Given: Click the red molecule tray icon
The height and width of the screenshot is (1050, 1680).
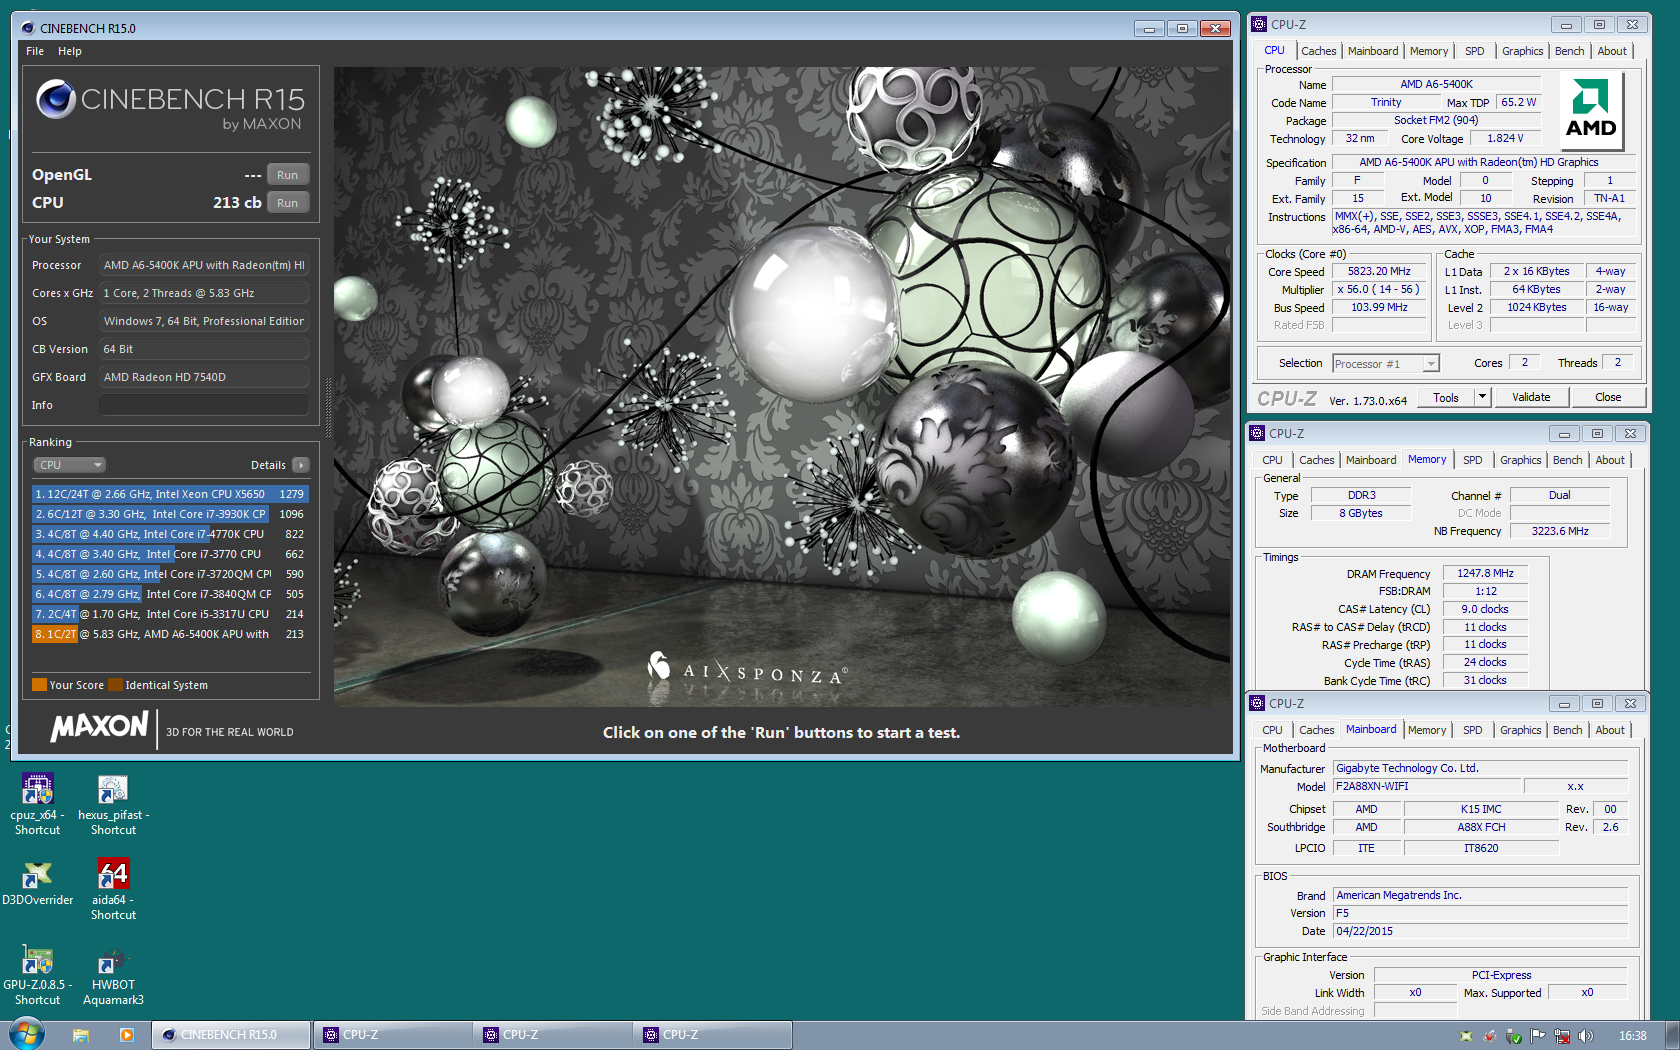Looking at the screenshot, I should [1490, 1036].
